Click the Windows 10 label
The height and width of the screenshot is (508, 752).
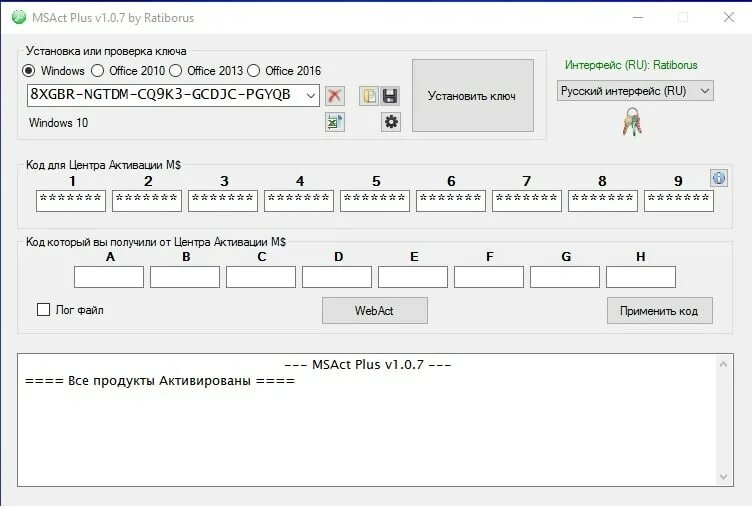click(x=59, y=123)
